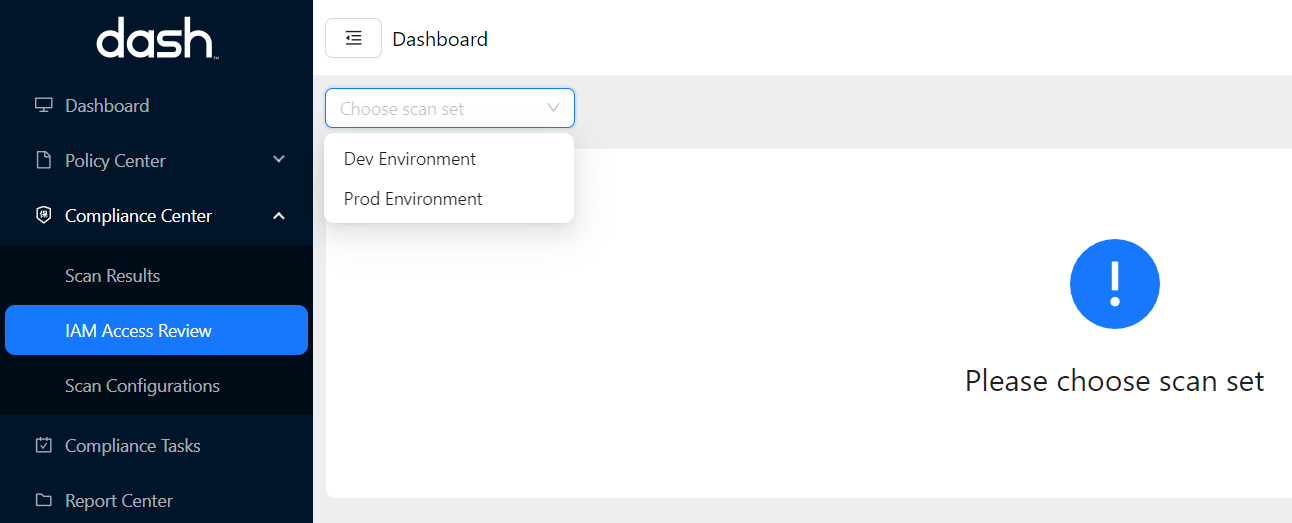Screen dimensions: 1292x523
Task: Expand the Policy Center chevron
Action: coord(279,160)
